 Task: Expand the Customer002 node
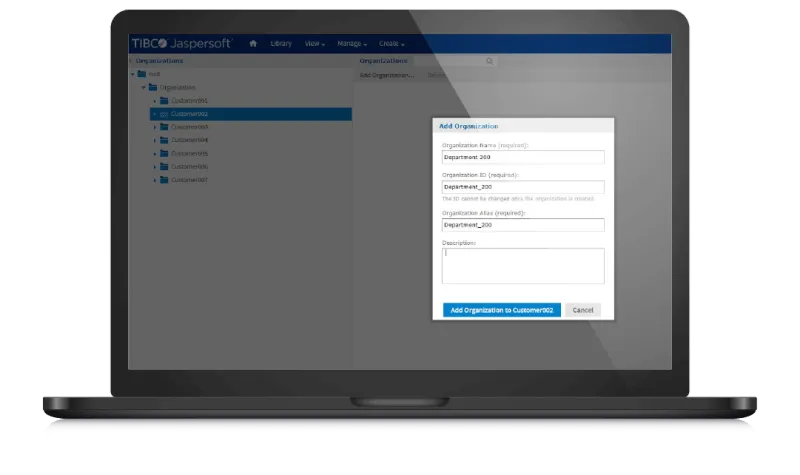point(155,114)
